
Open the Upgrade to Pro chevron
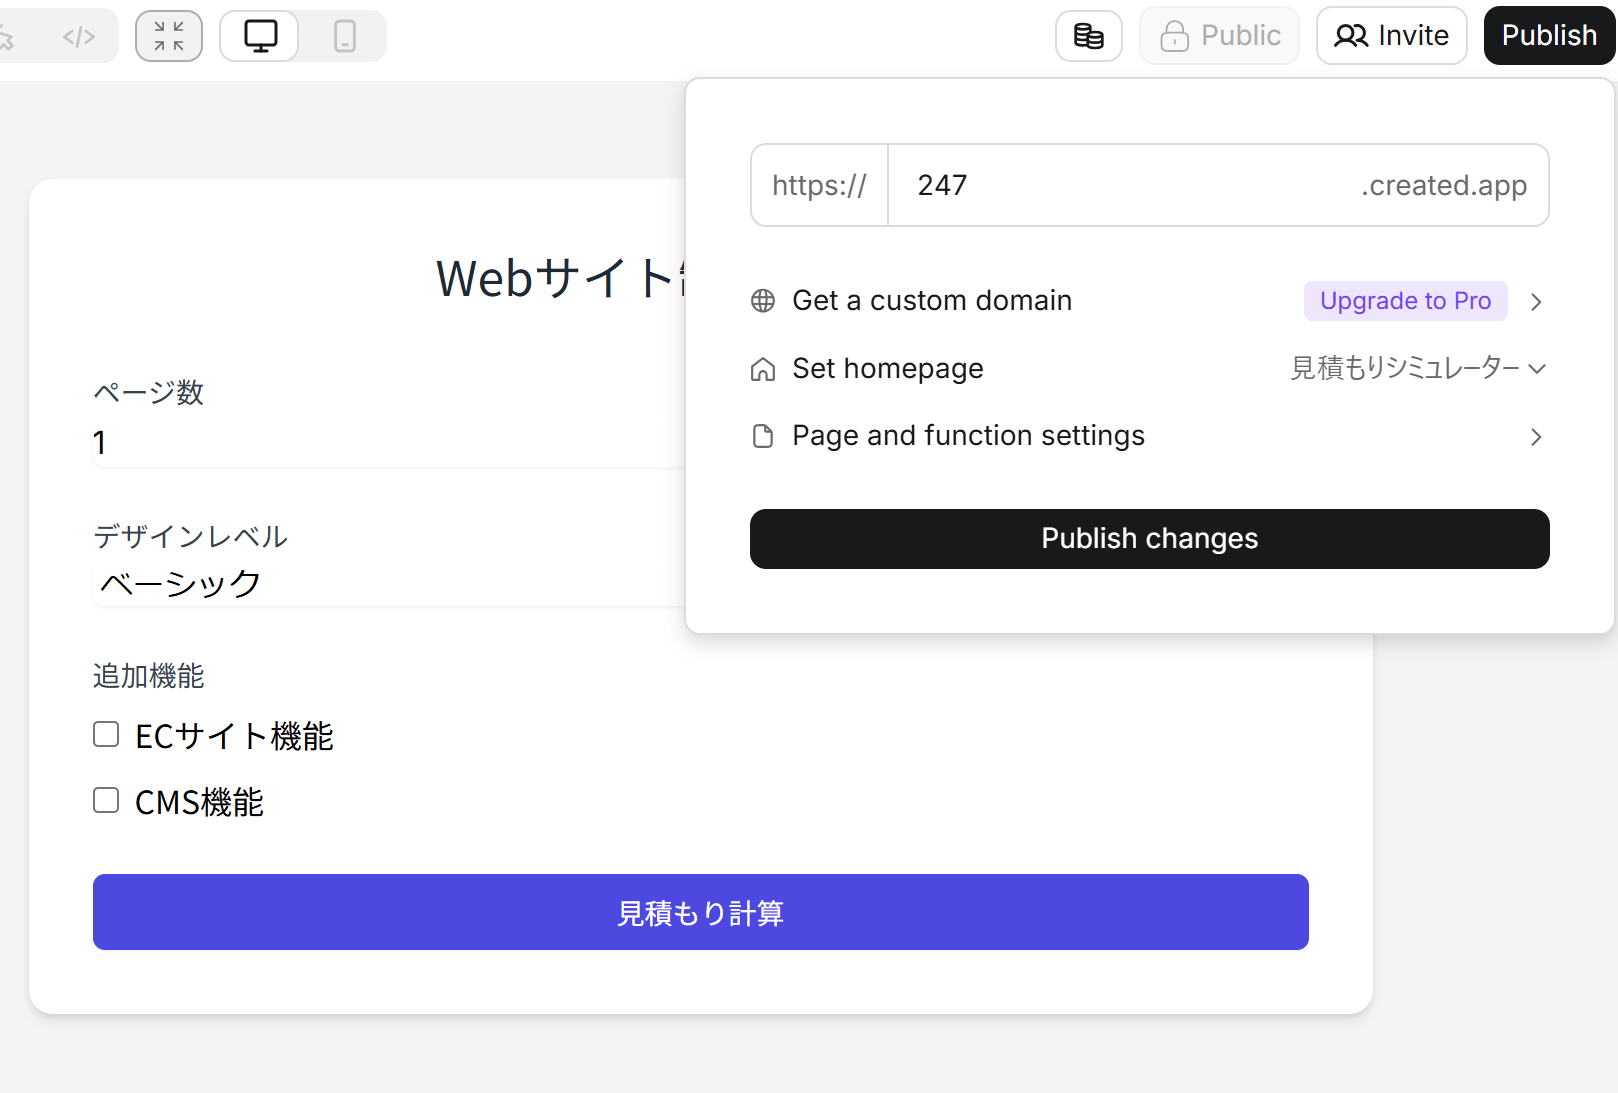pyautogui.click(x=1537, y=301)
